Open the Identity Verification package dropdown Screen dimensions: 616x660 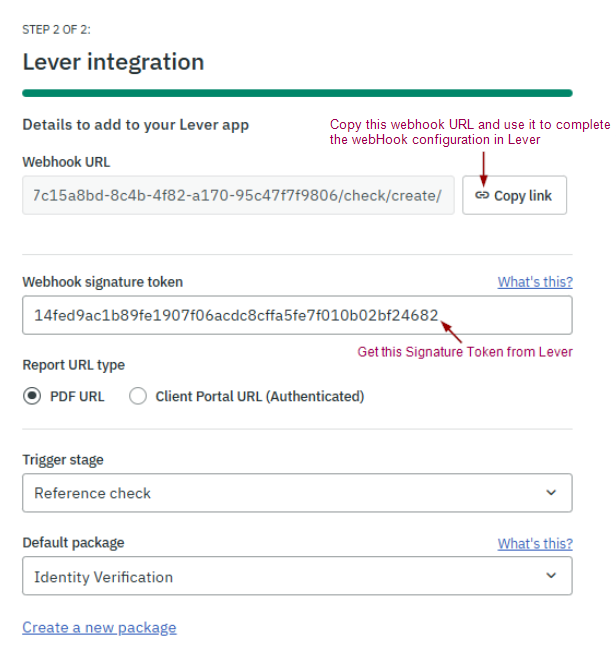point(297,577)
